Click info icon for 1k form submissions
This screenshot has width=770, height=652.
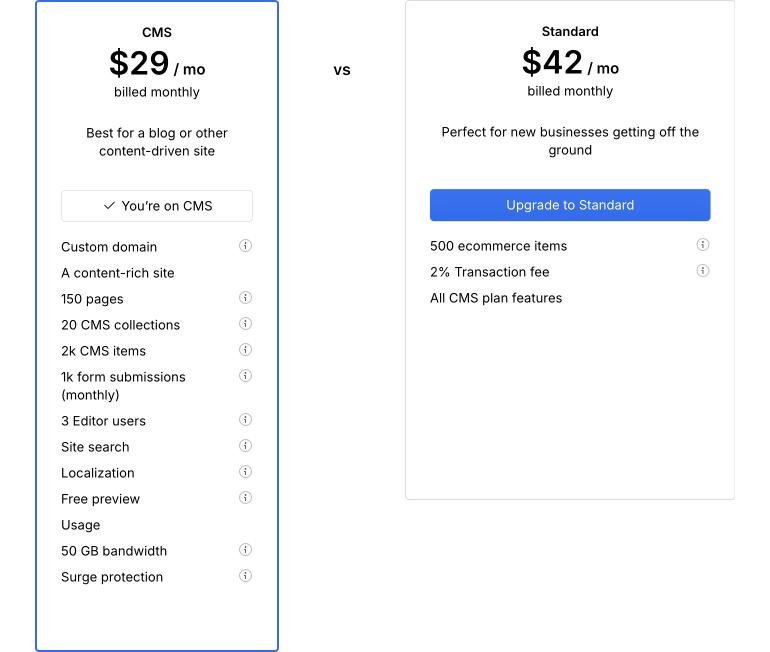pos(245,376)
